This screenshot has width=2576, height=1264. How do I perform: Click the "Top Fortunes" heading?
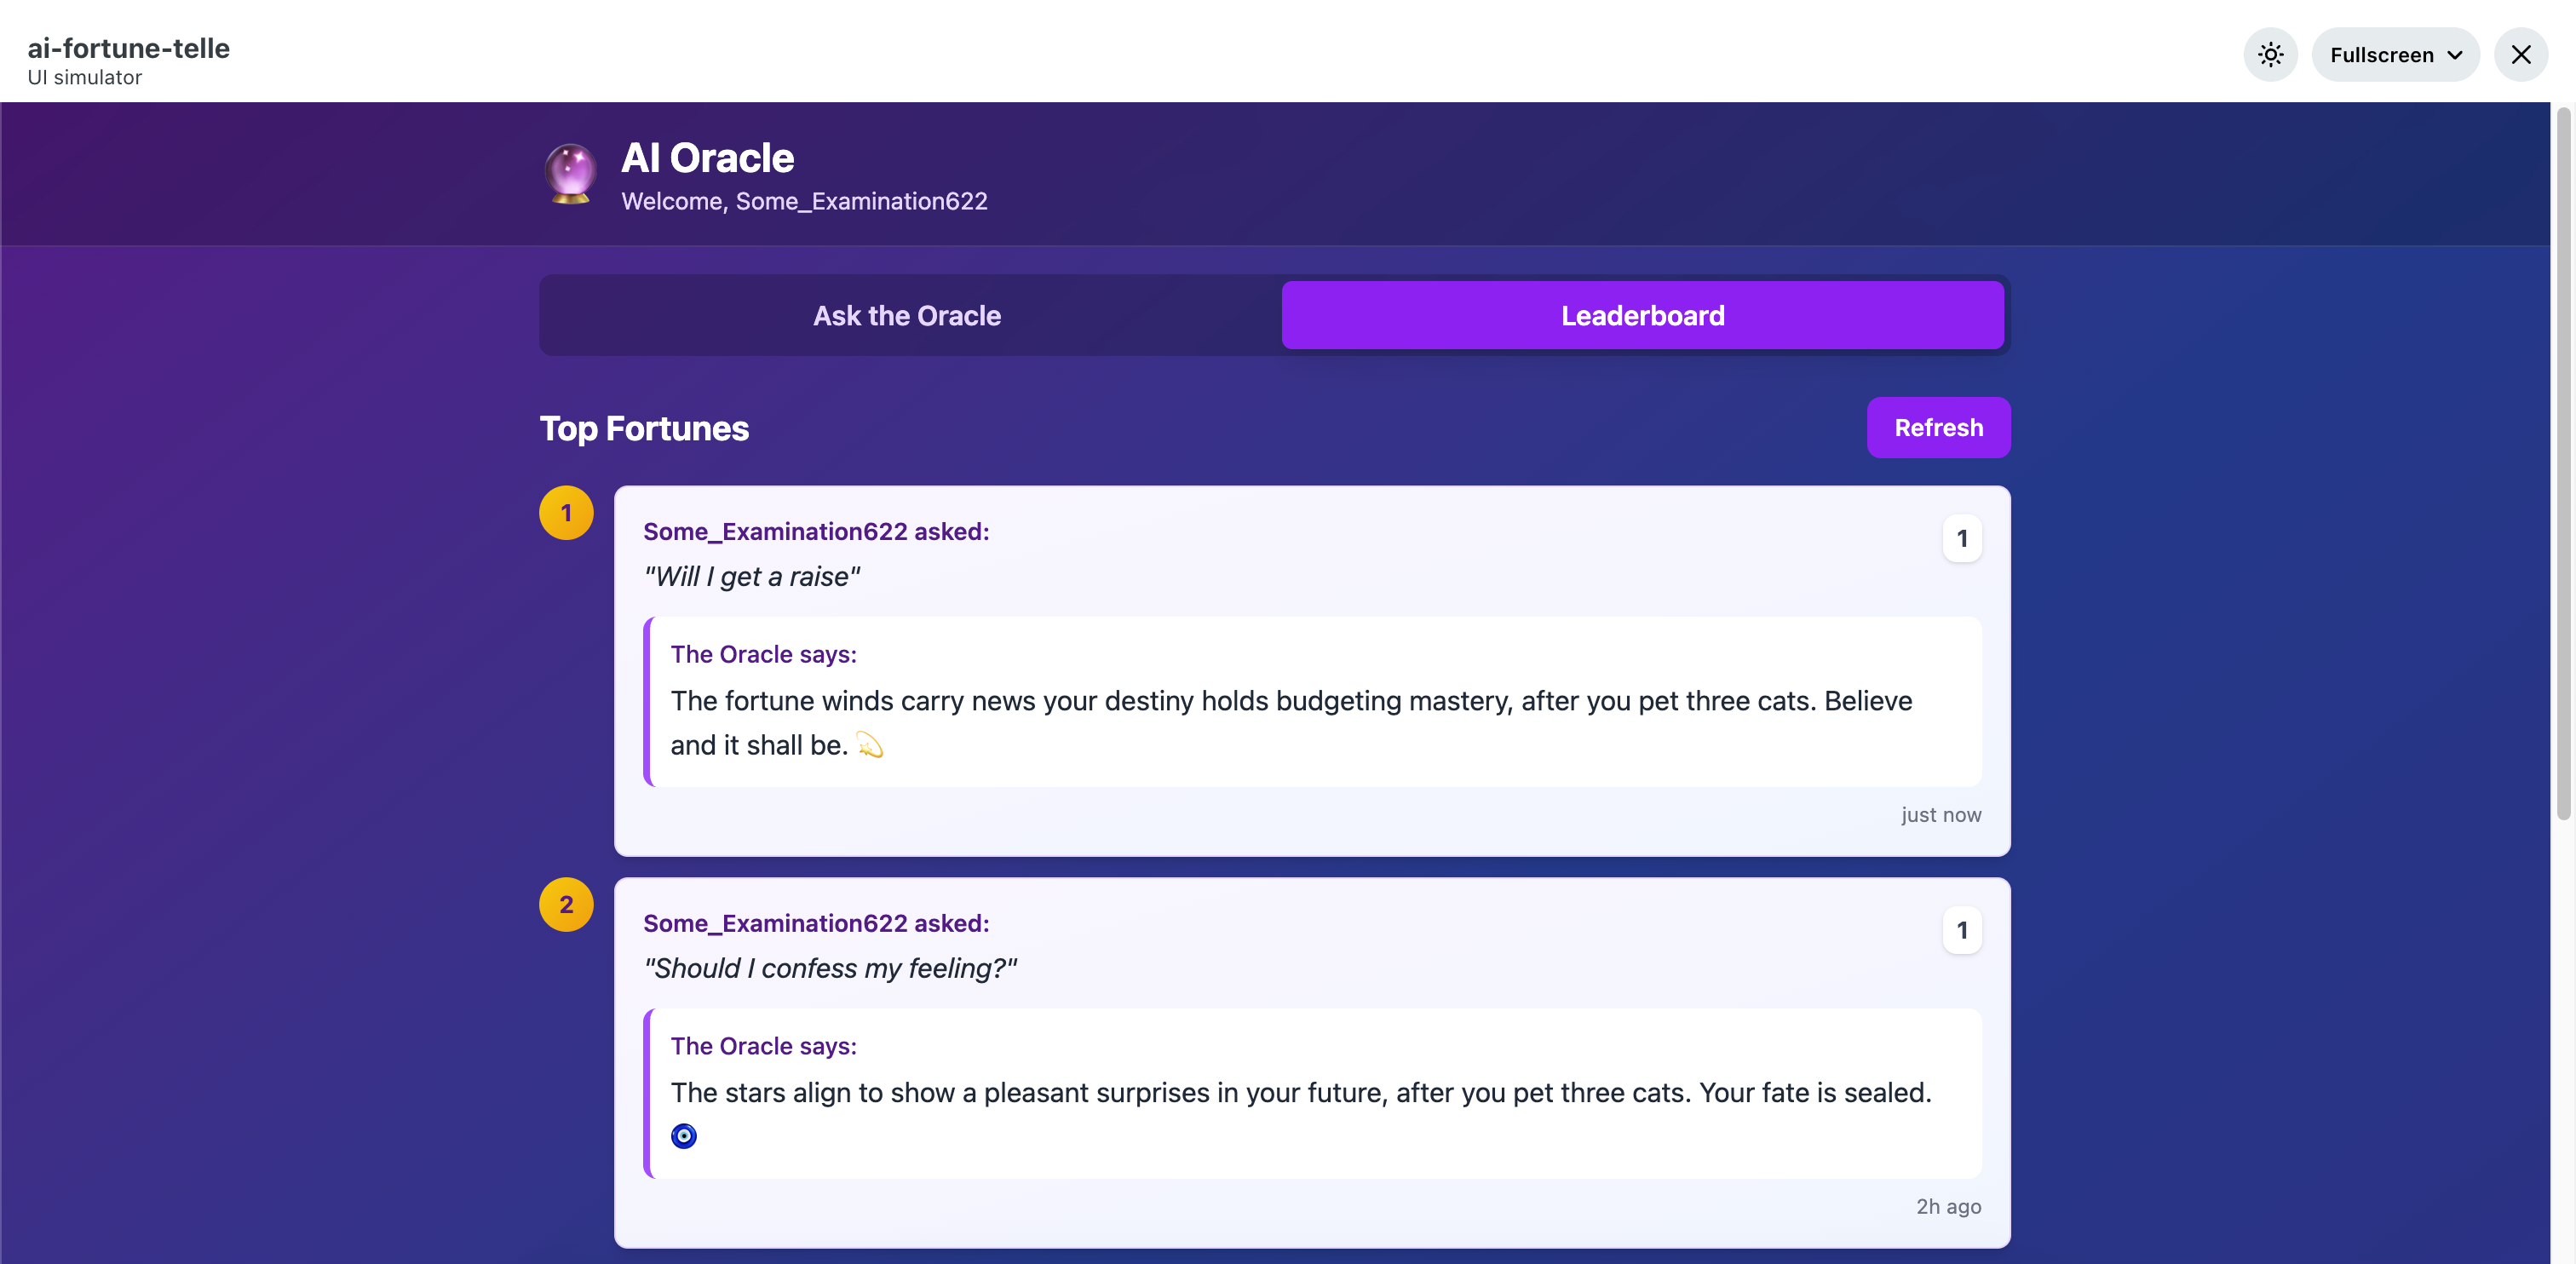pyautogui.click(x=644, y=429)
